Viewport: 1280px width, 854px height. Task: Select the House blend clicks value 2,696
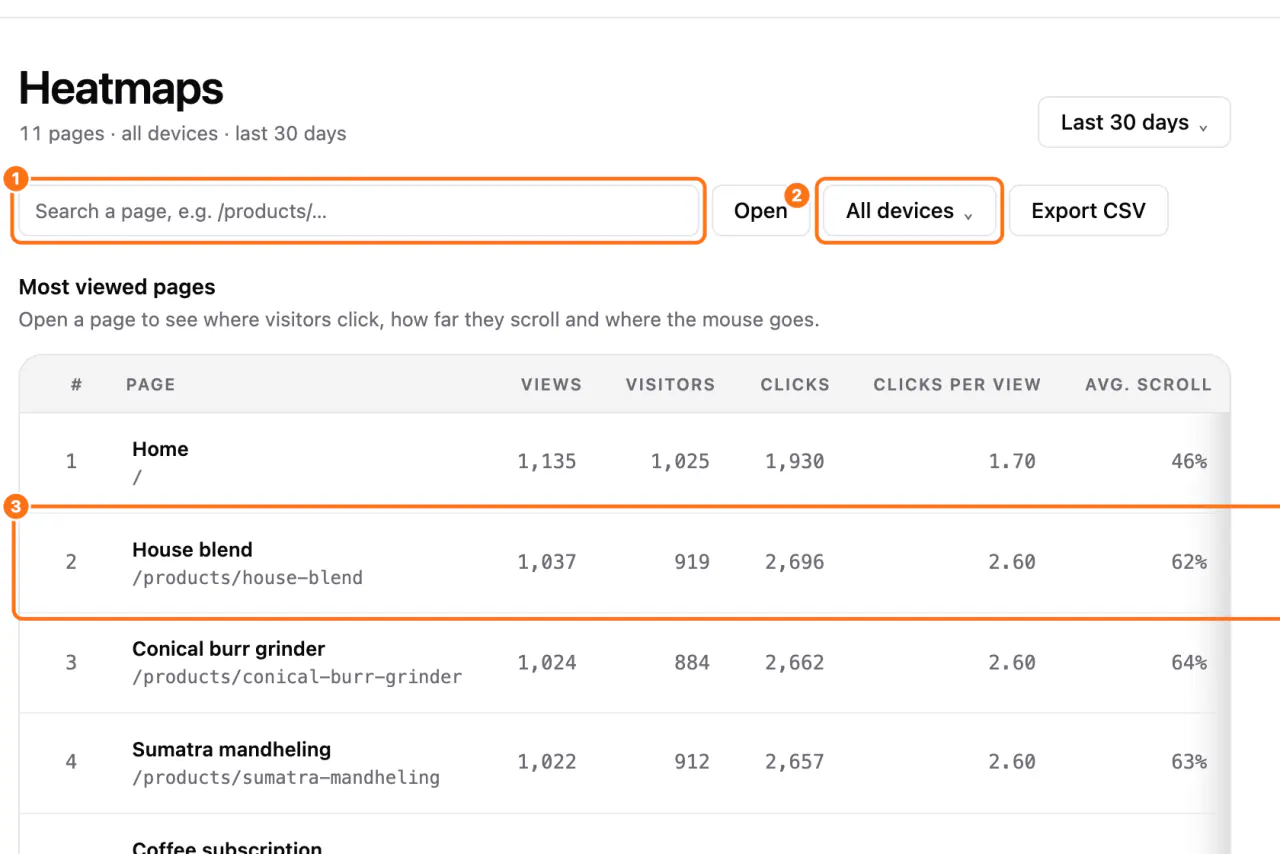(795, 562)
